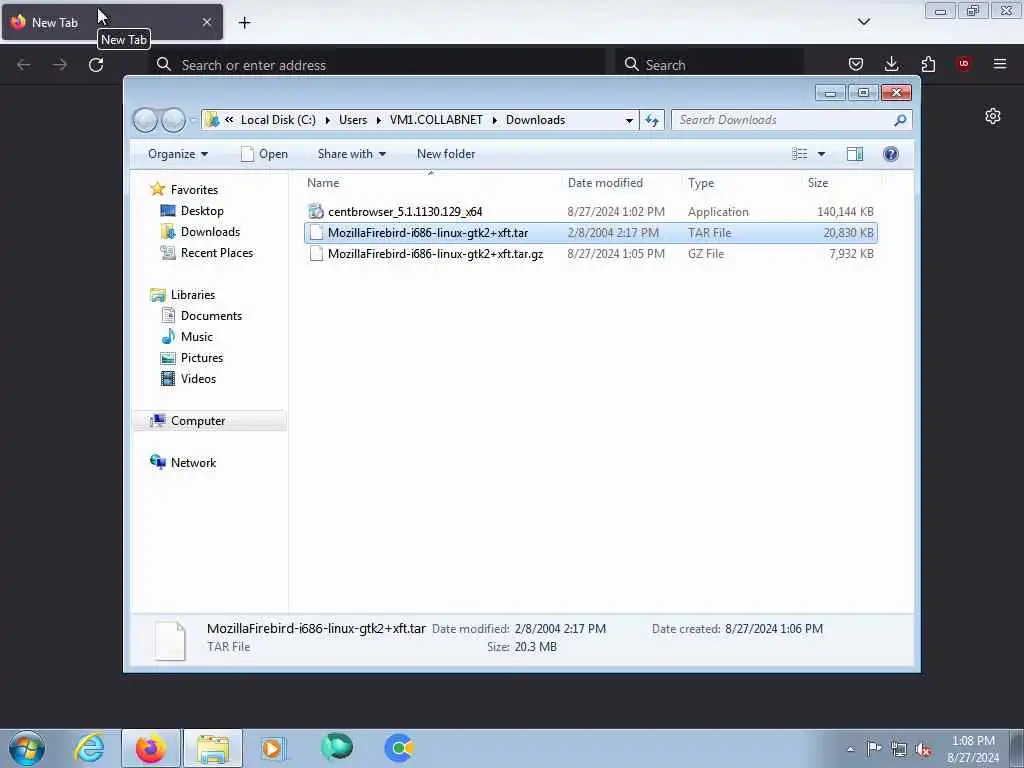Change your view icon

(x=800, y=154)
